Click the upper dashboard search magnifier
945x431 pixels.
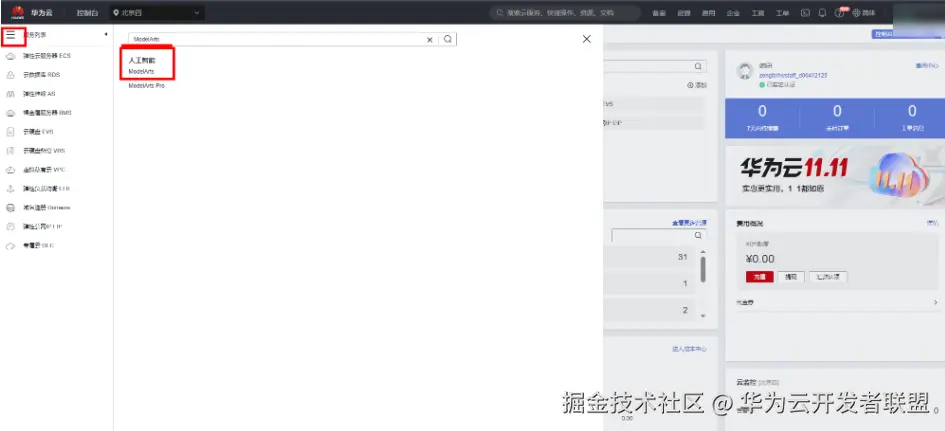click(x=697, y=66)
